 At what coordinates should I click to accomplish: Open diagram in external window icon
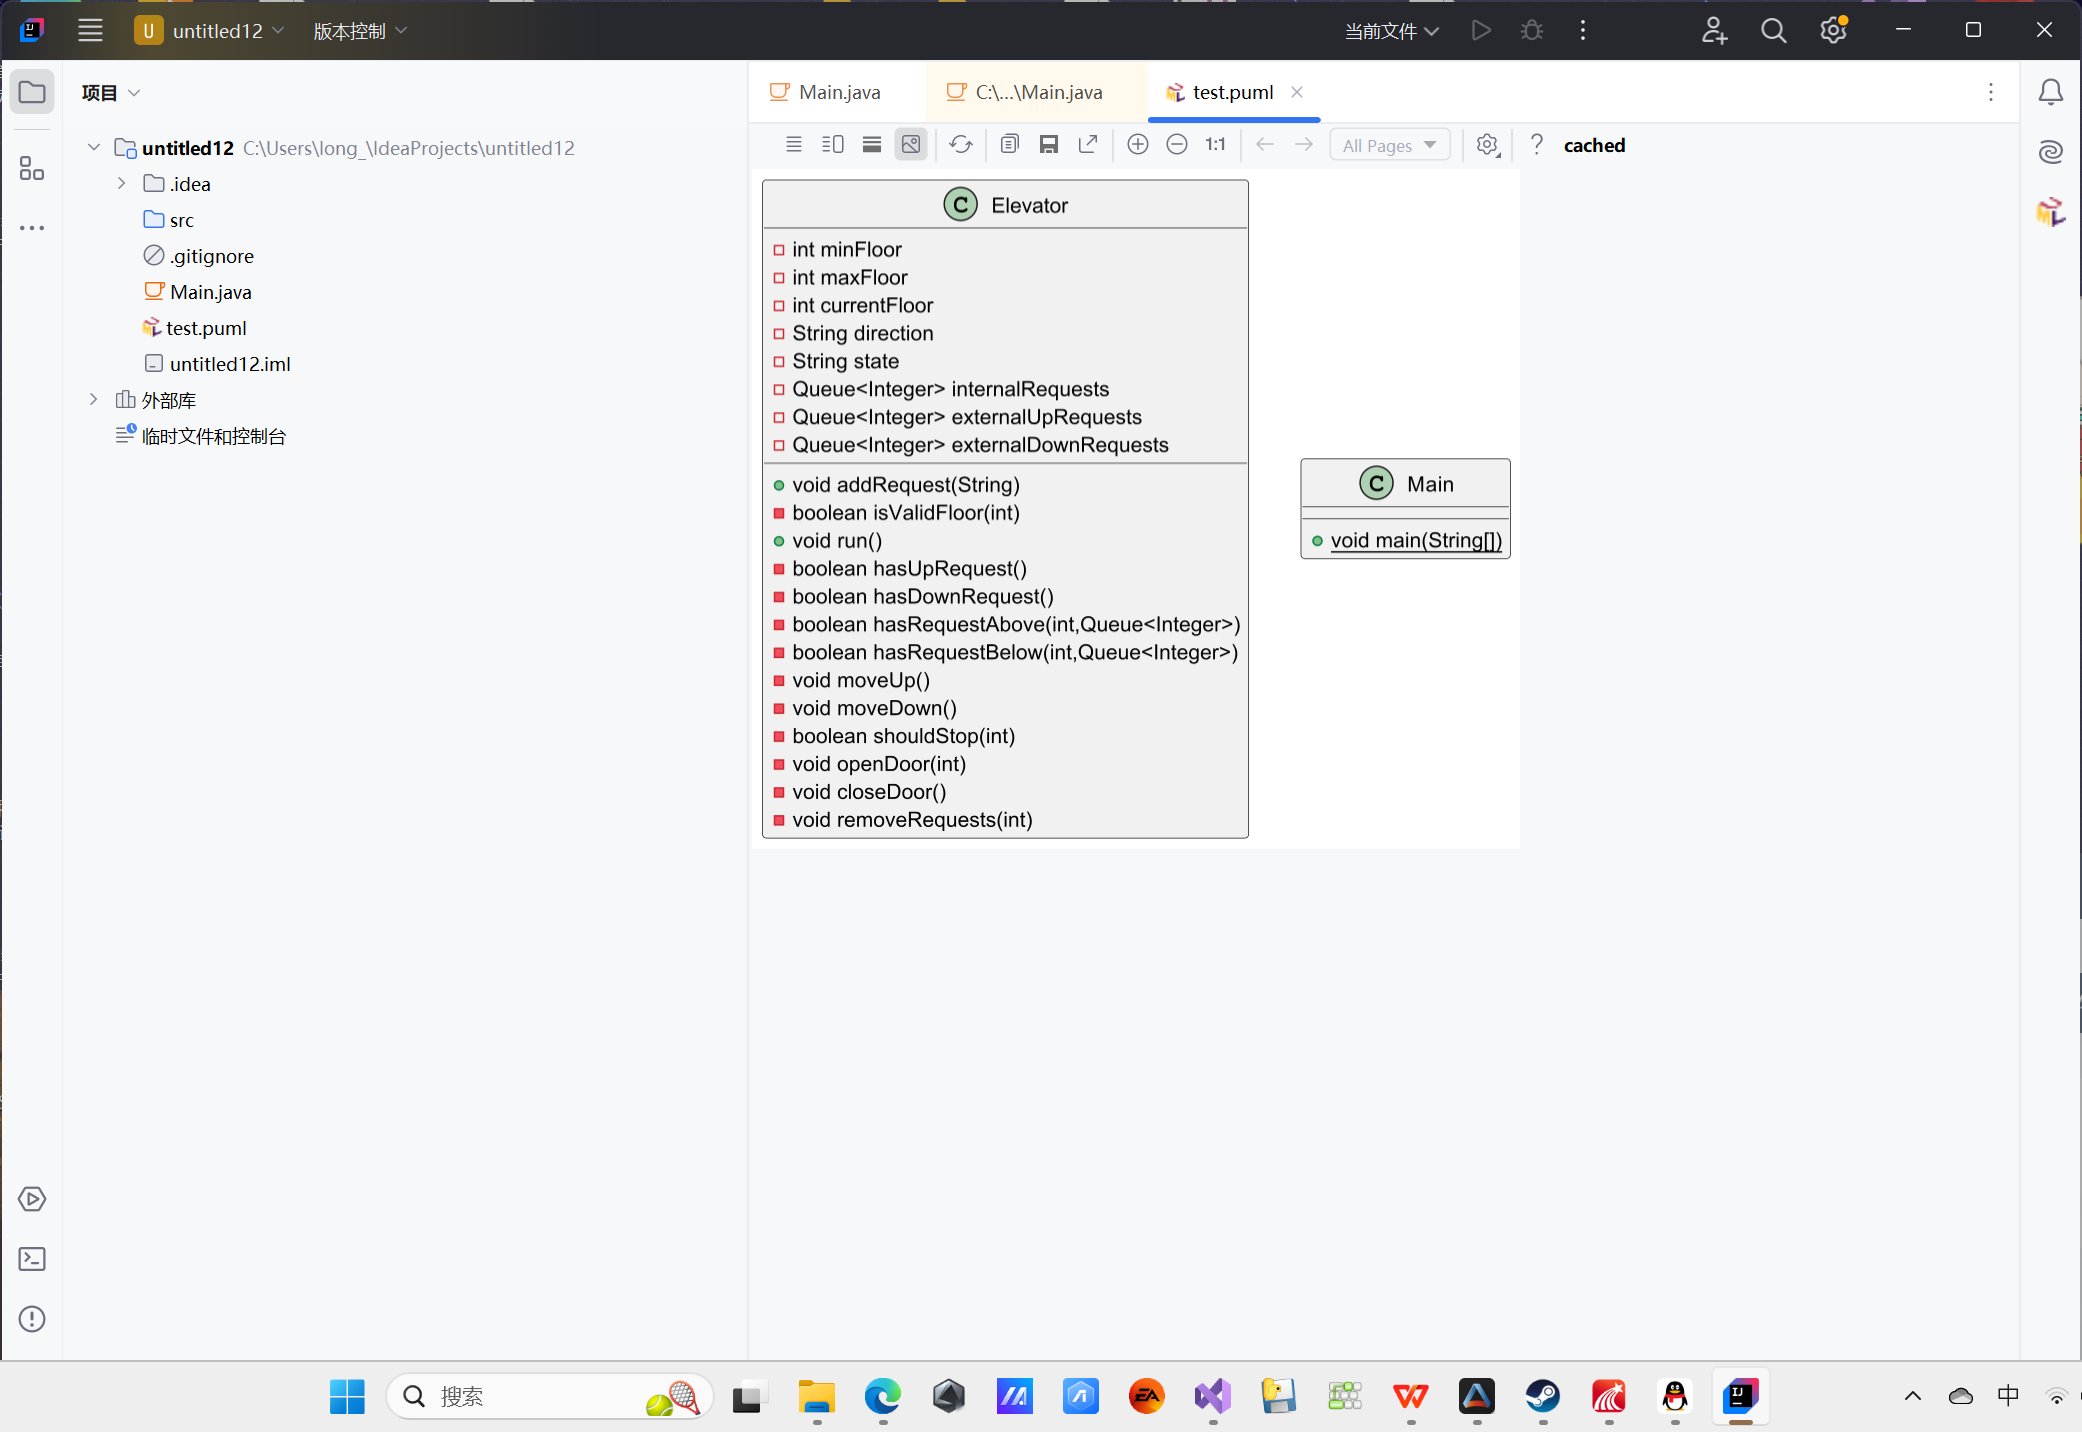coord(1088,145)
